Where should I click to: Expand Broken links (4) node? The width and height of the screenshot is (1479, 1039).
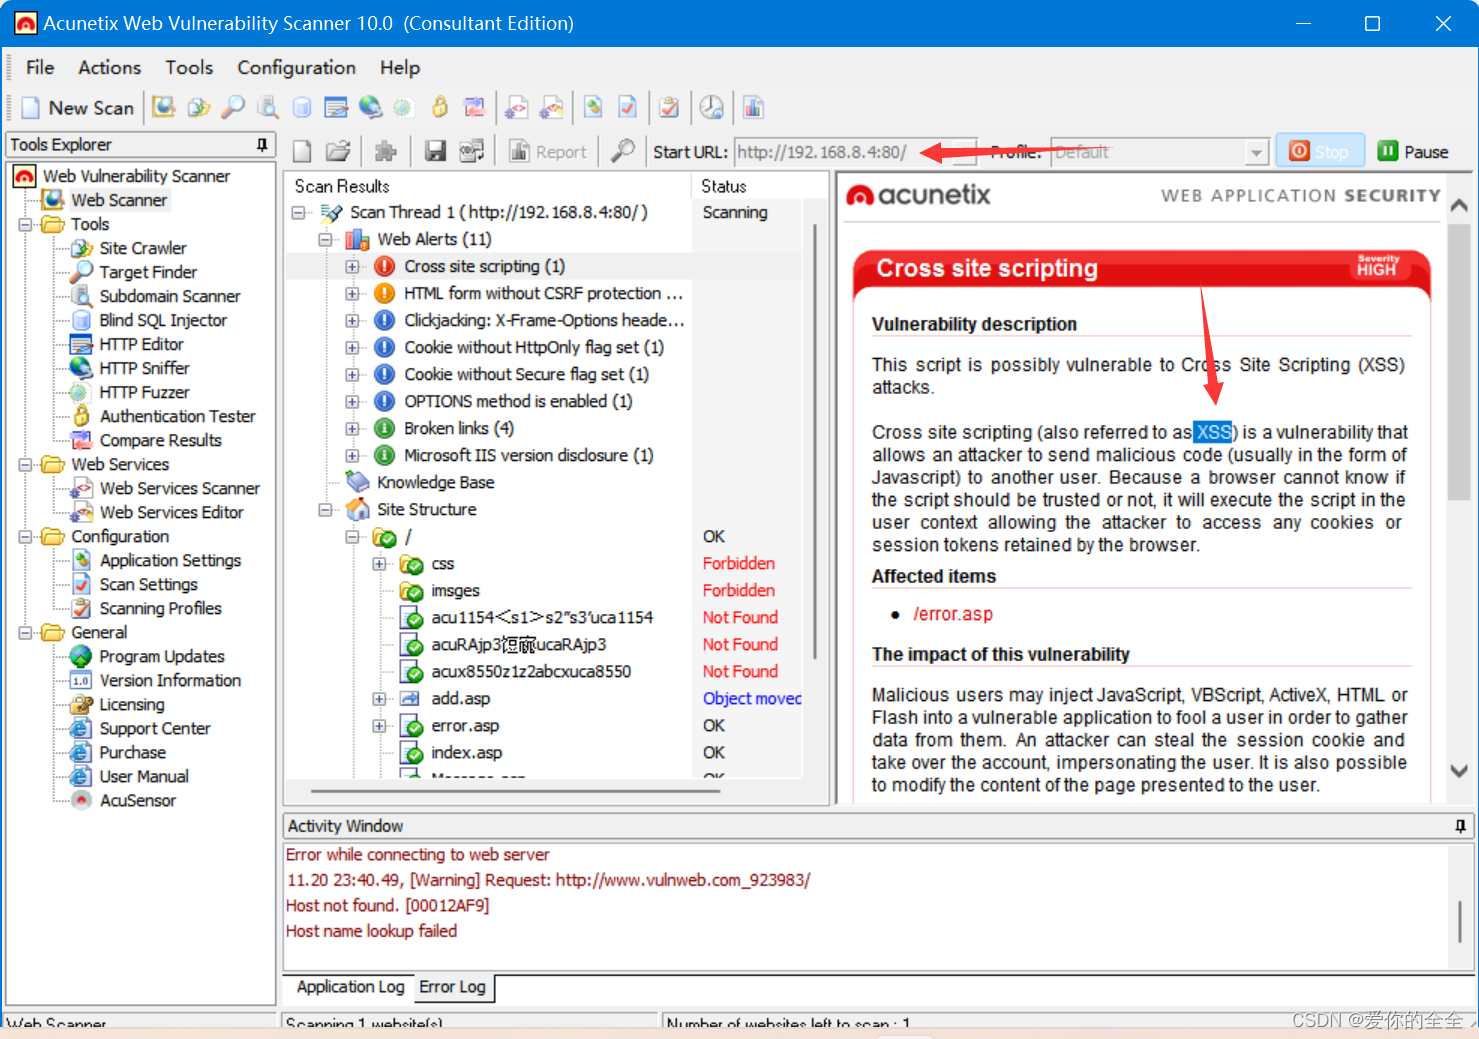coord(352,429)
